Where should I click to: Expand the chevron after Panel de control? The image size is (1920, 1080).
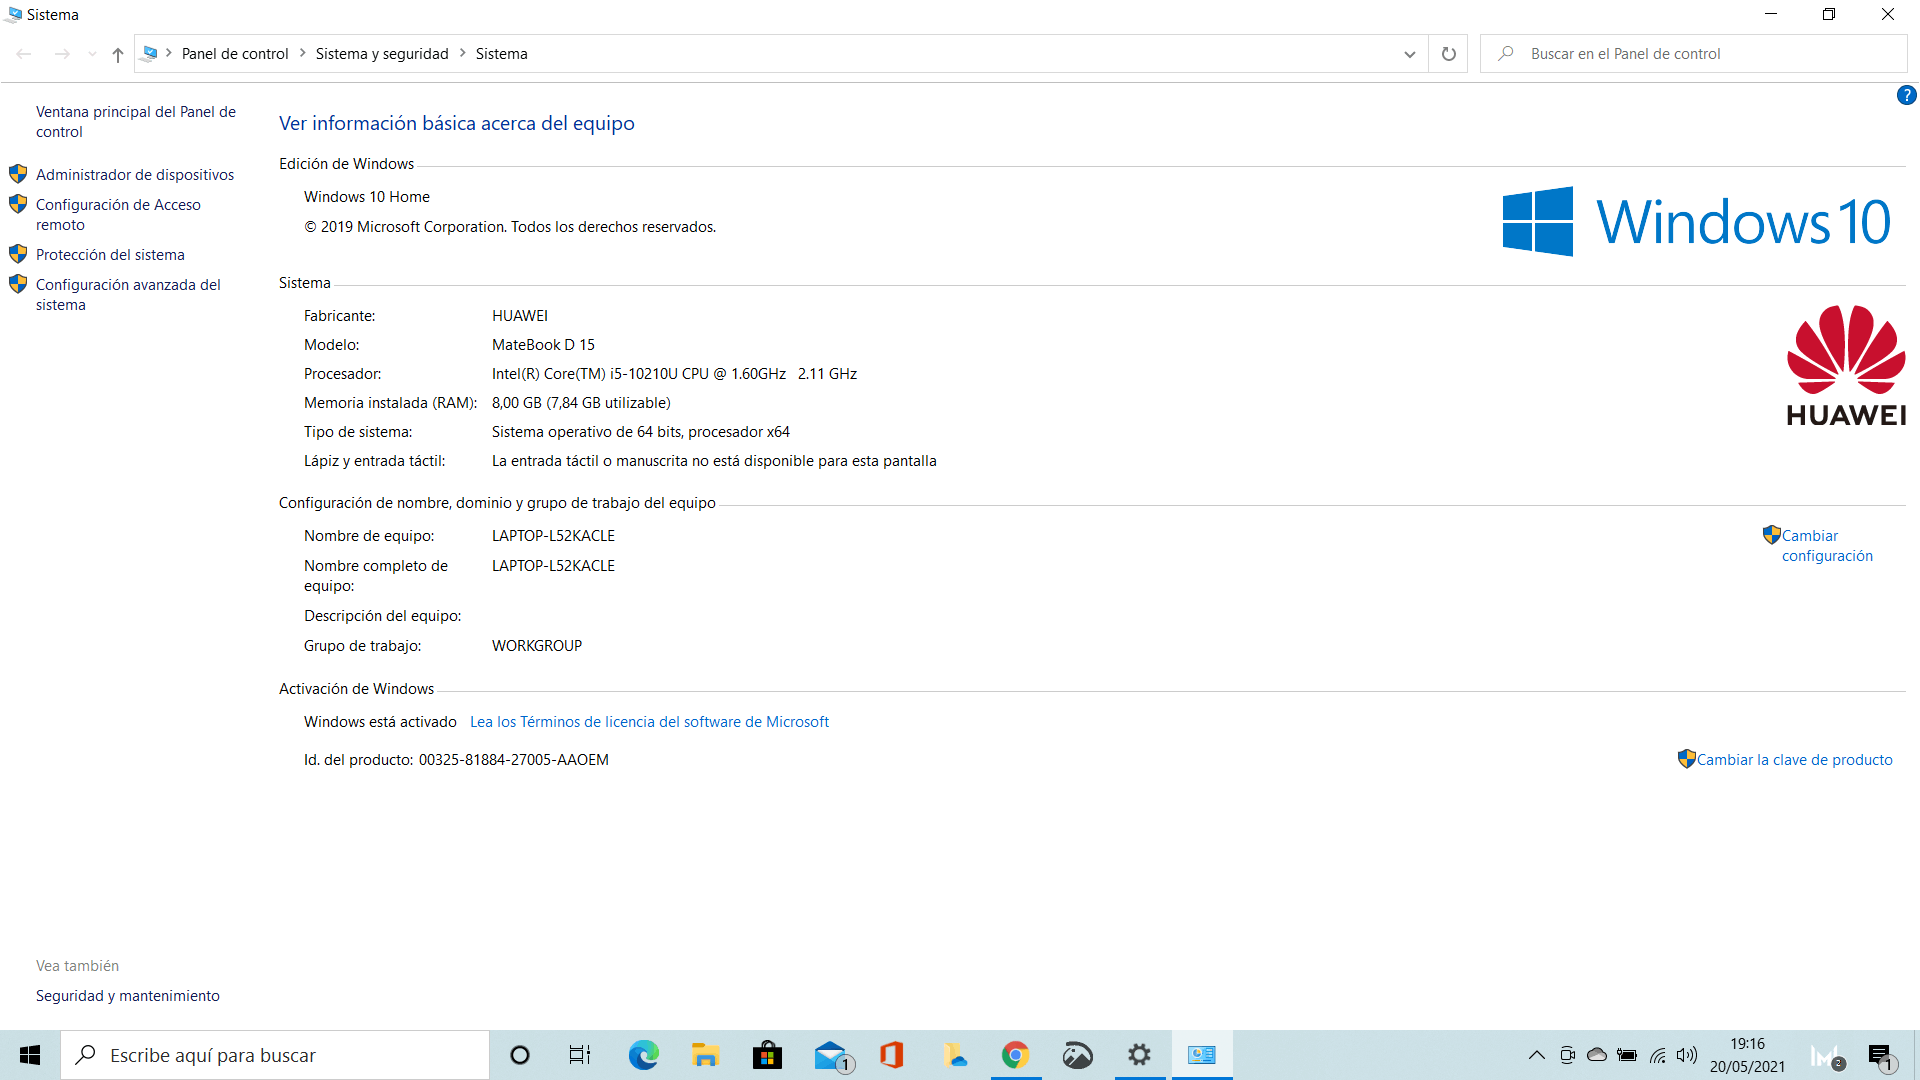(302, 53)
